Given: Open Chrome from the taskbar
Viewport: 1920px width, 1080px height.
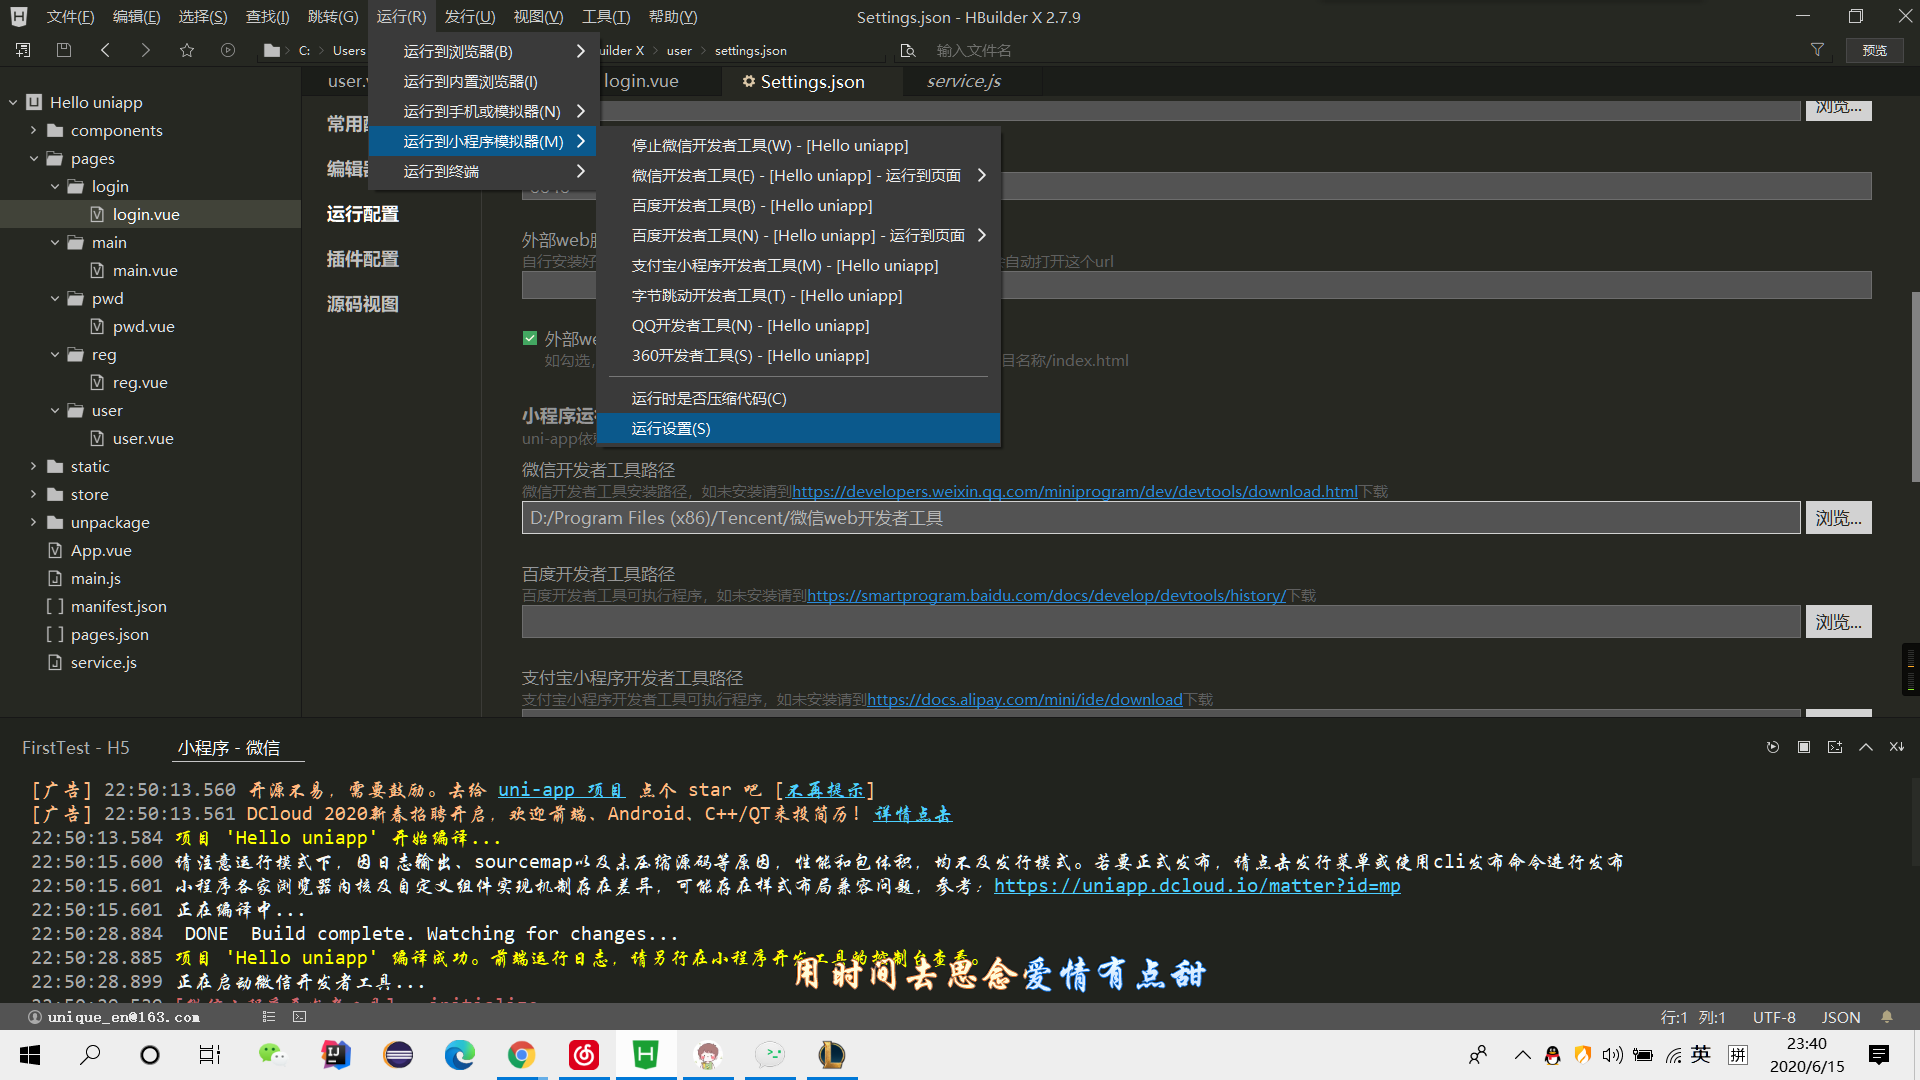Looking at the screenshot, I should (x=521, y=1055).
